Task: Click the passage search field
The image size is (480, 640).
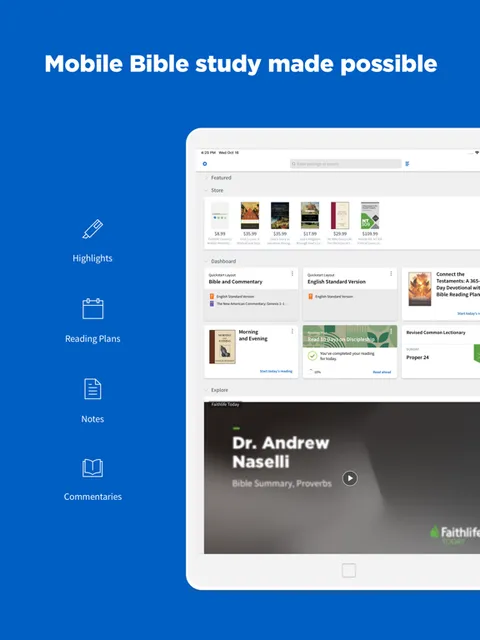Action: point(346,164)
